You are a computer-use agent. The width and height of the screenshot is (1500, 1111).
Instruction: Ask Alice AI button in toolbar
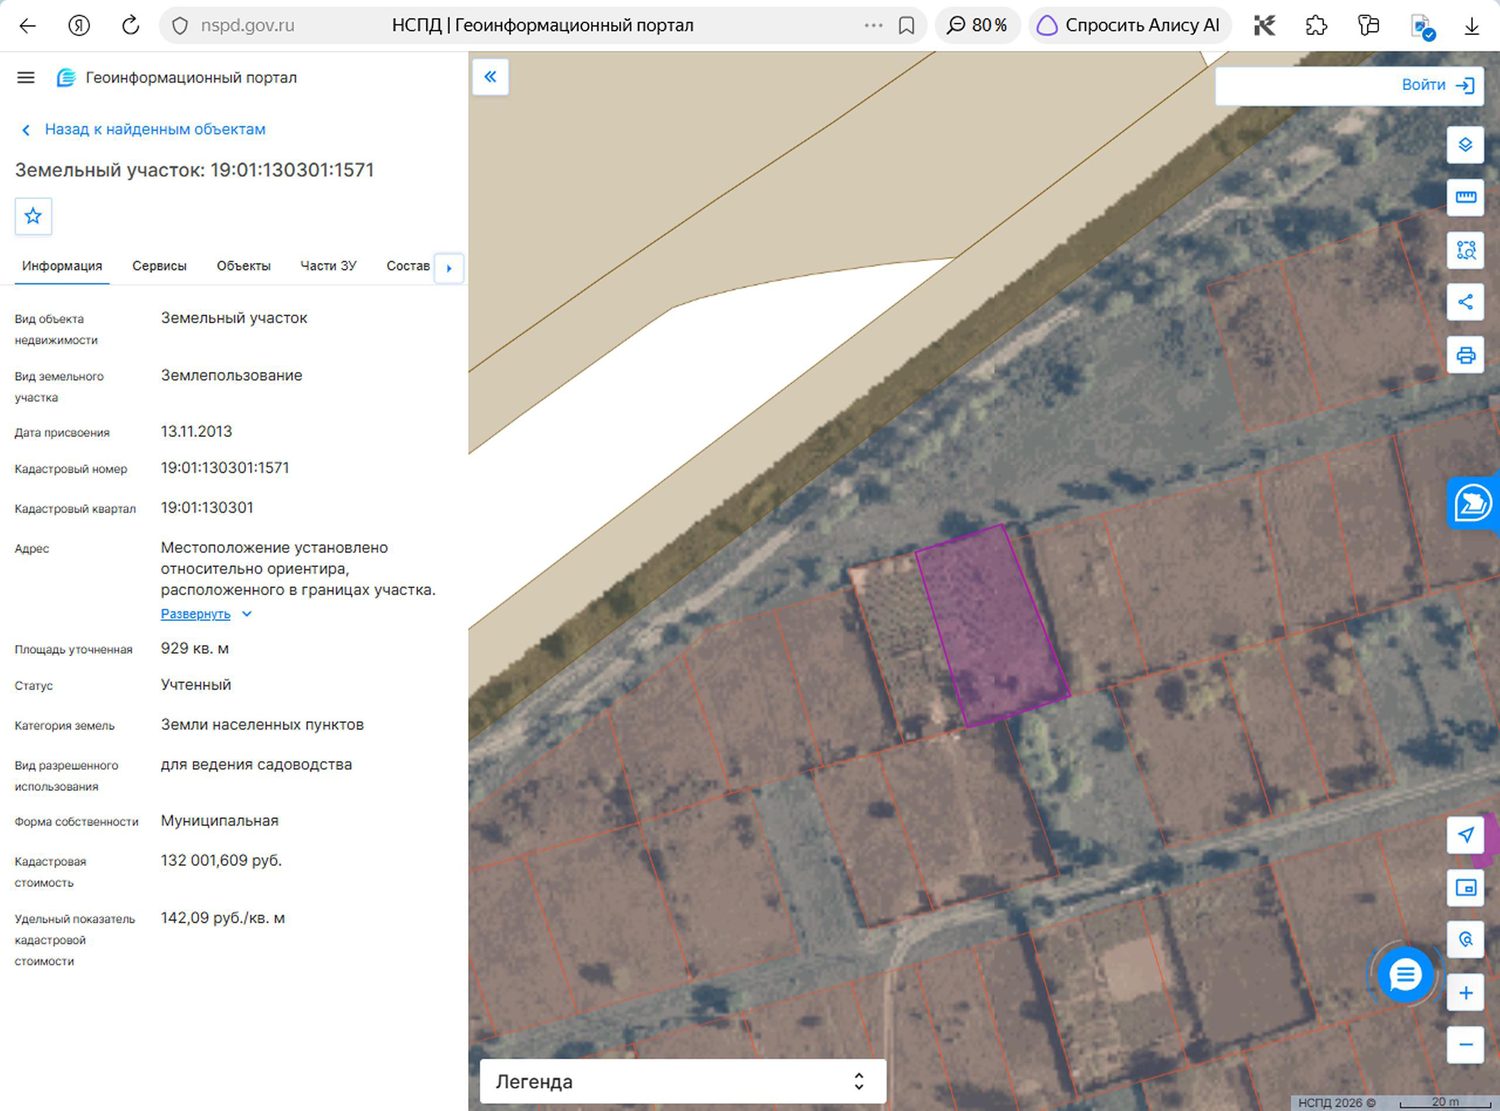pyautogui.click(x=1129, y=26)
